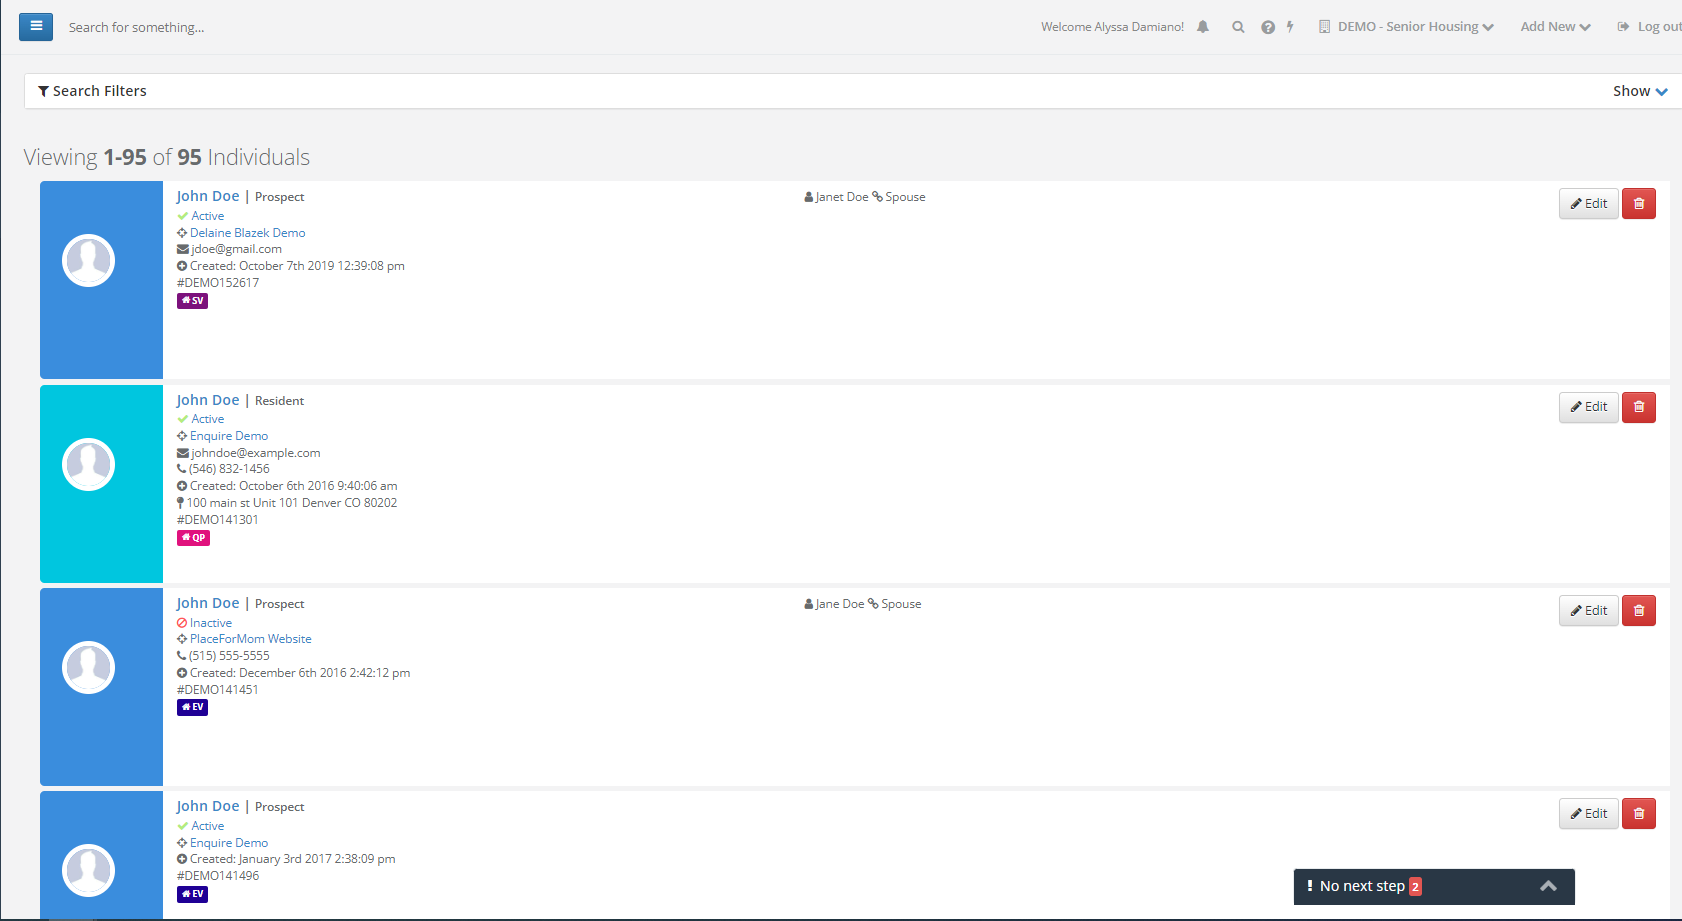Image resolution: width=1682 pixels, height=921 pixels.
Task: Expand the No next step panel chevron
Action: coord(1548,886)
